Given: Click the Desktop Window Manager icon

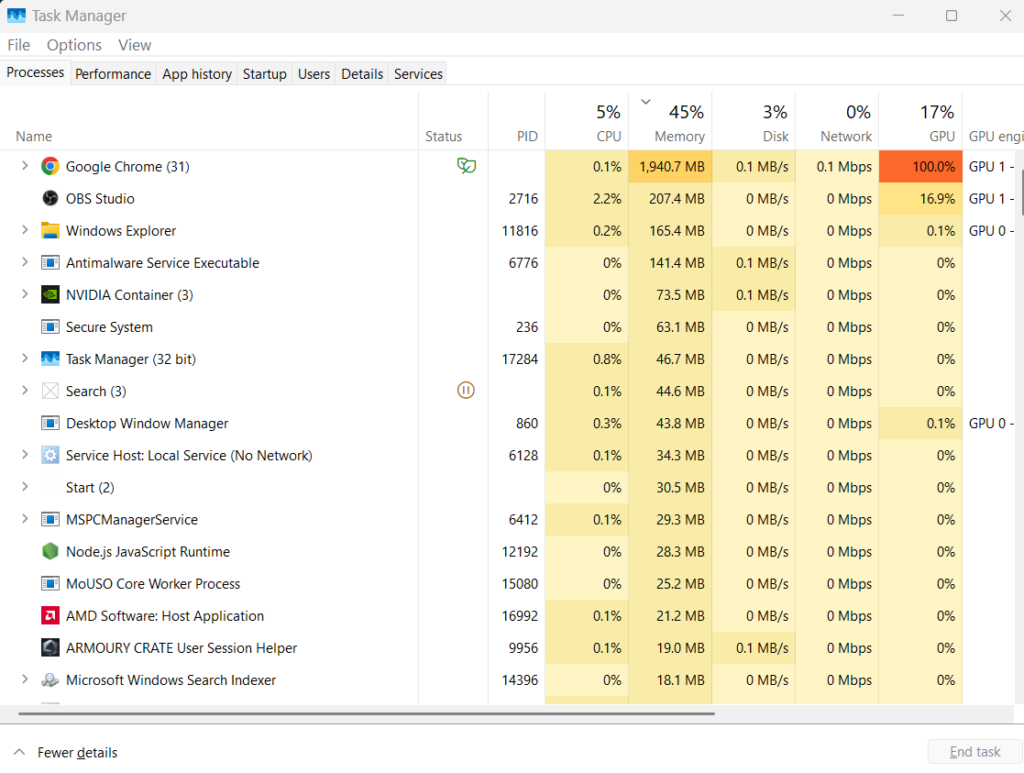Looking at the screenshot, I should pos(49,423).
